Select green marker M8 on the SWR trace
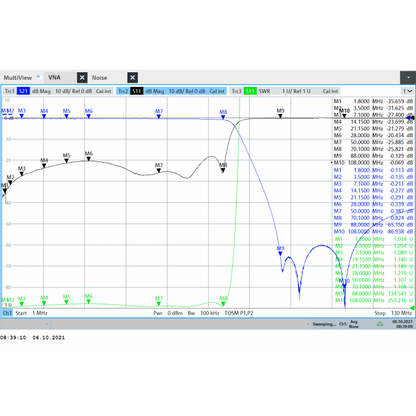The height and width of the screenshot is (416, 416). [x=223, y=301]
